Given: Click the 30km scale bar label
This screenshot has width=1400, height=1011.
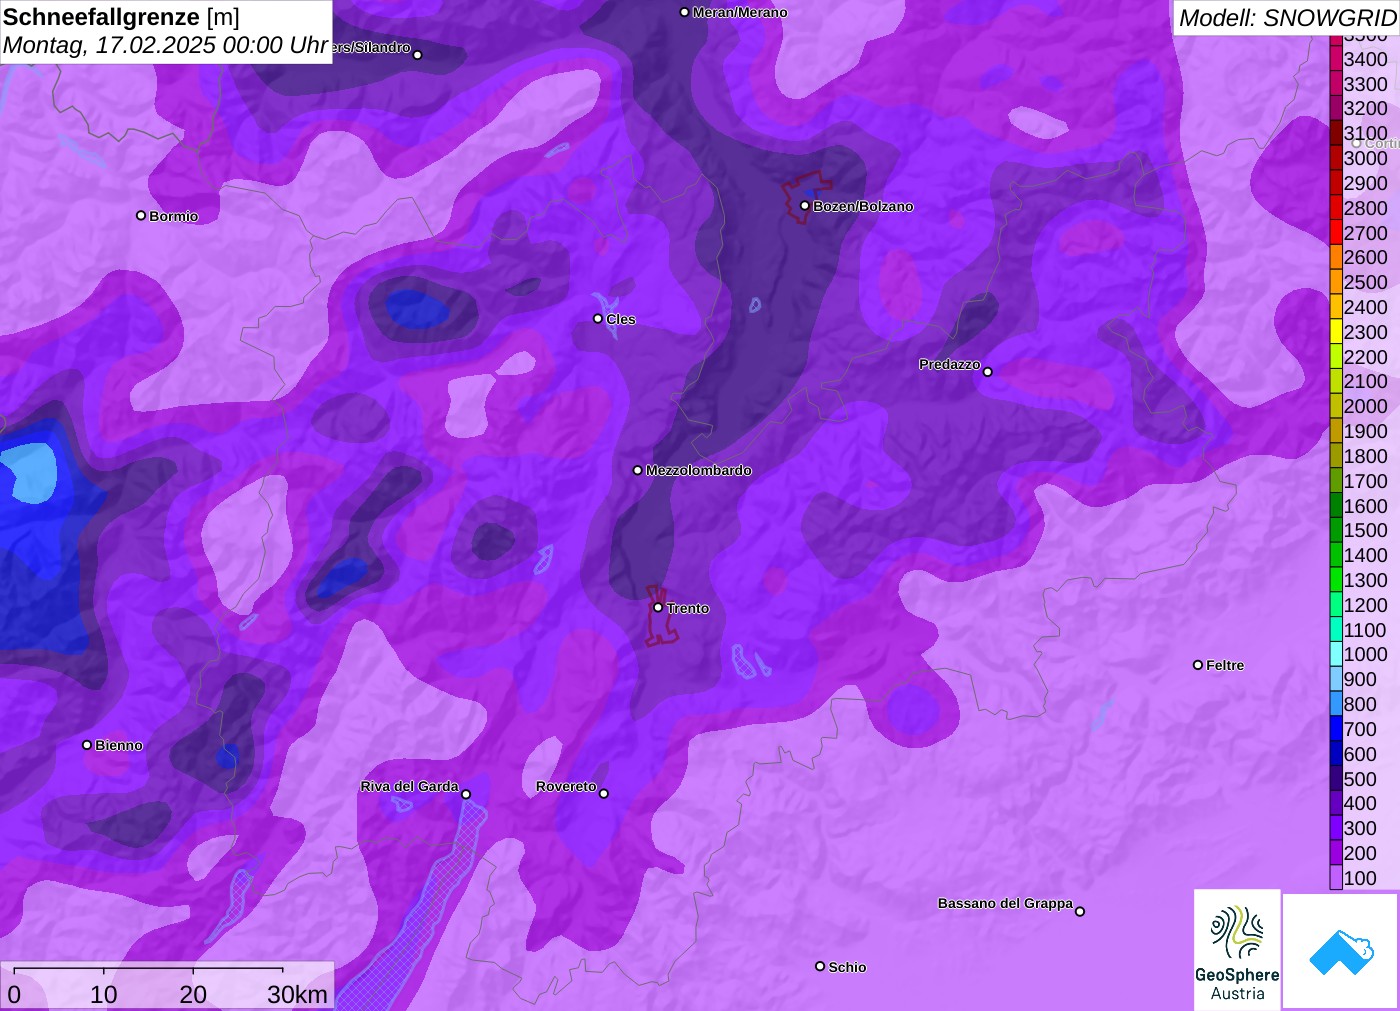Looking at the screenshot, I should tap(297, 994).
